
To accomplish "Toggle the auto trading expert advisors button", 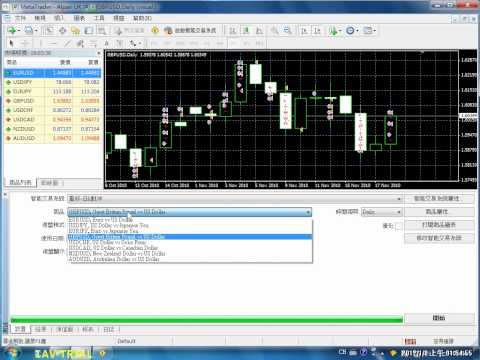I will pyautogui.click(x=190, y=31).
